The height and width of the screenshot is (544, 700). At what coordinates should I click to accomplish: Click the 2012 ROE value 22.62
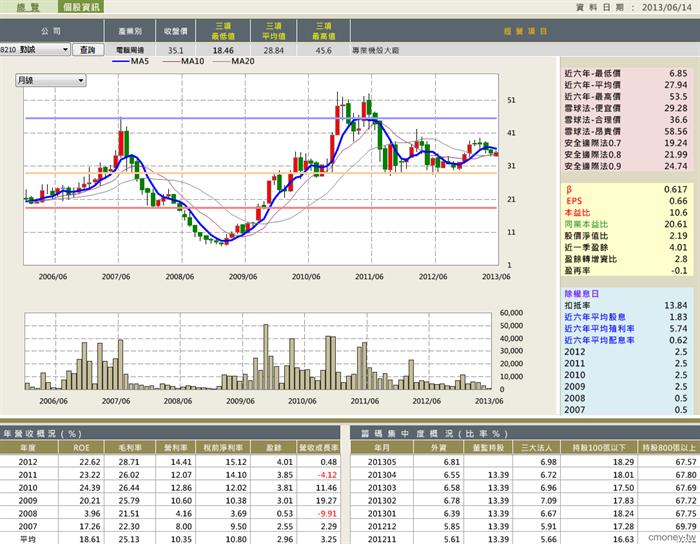point(89,462)
